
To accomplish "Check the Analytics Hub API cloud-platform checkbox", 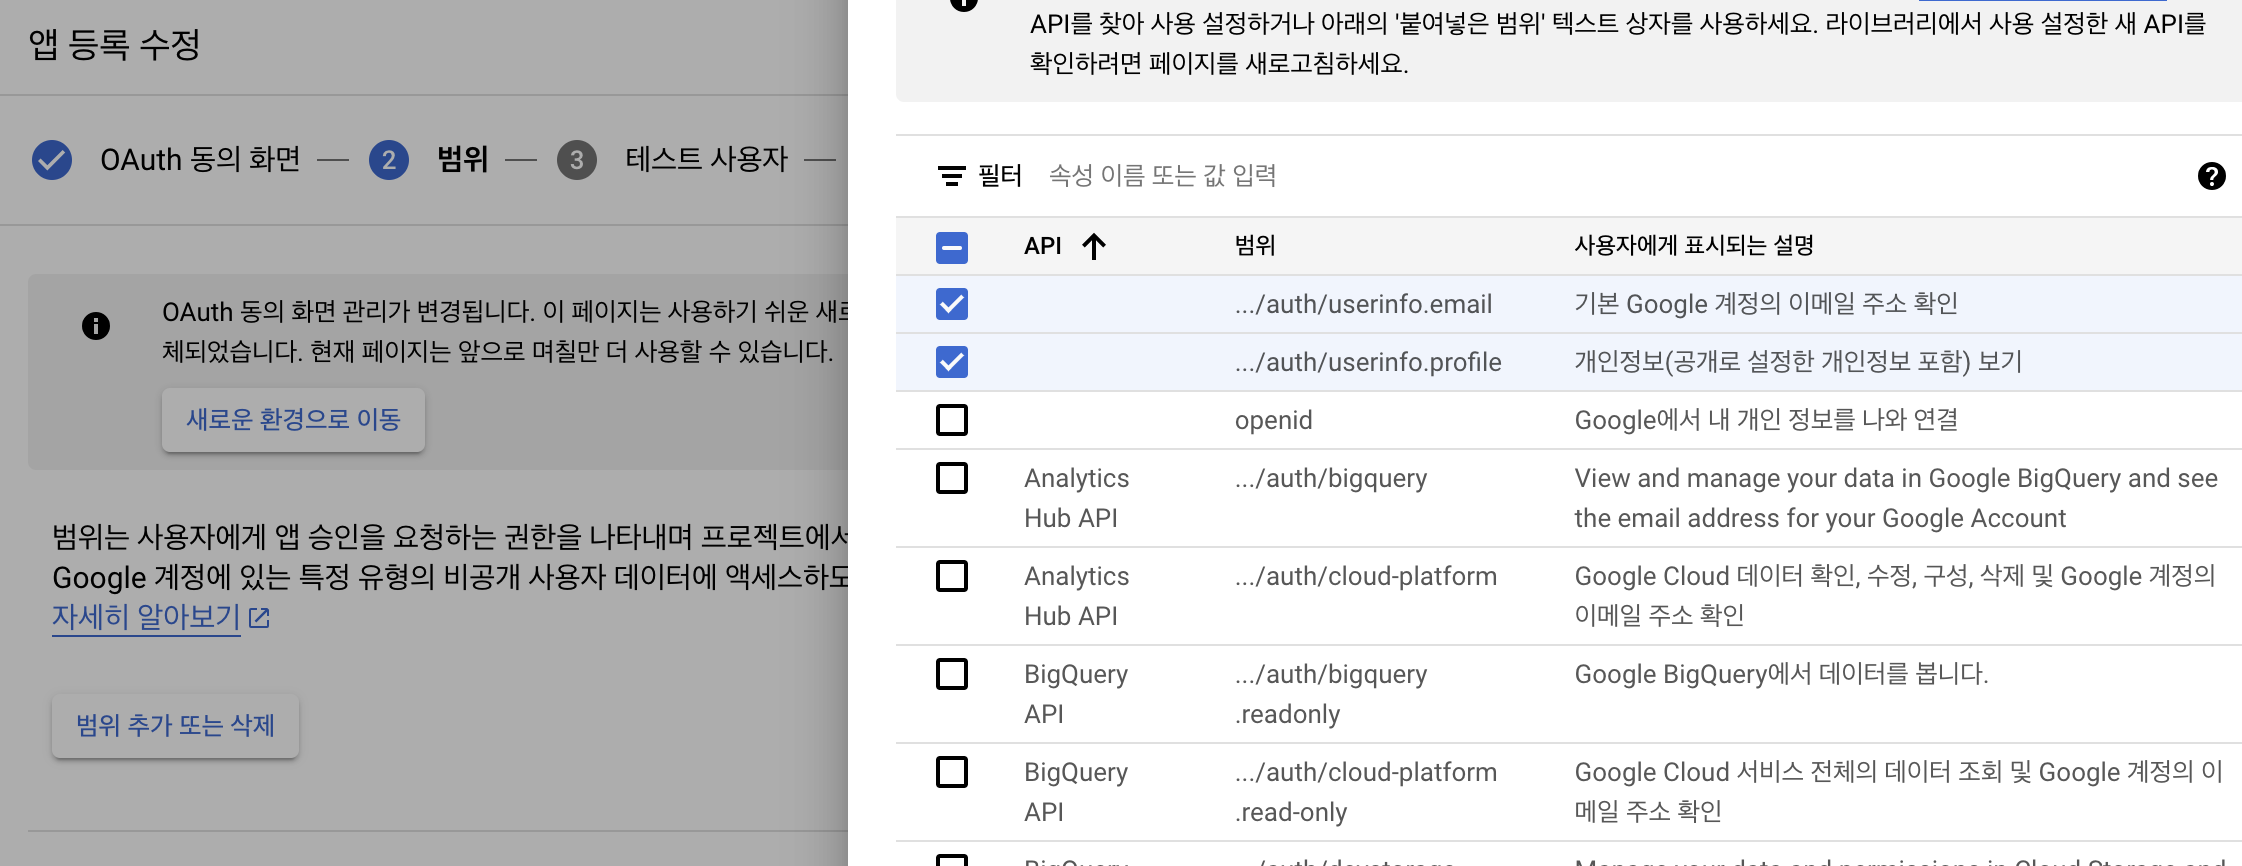I will (x=952, y=576).
